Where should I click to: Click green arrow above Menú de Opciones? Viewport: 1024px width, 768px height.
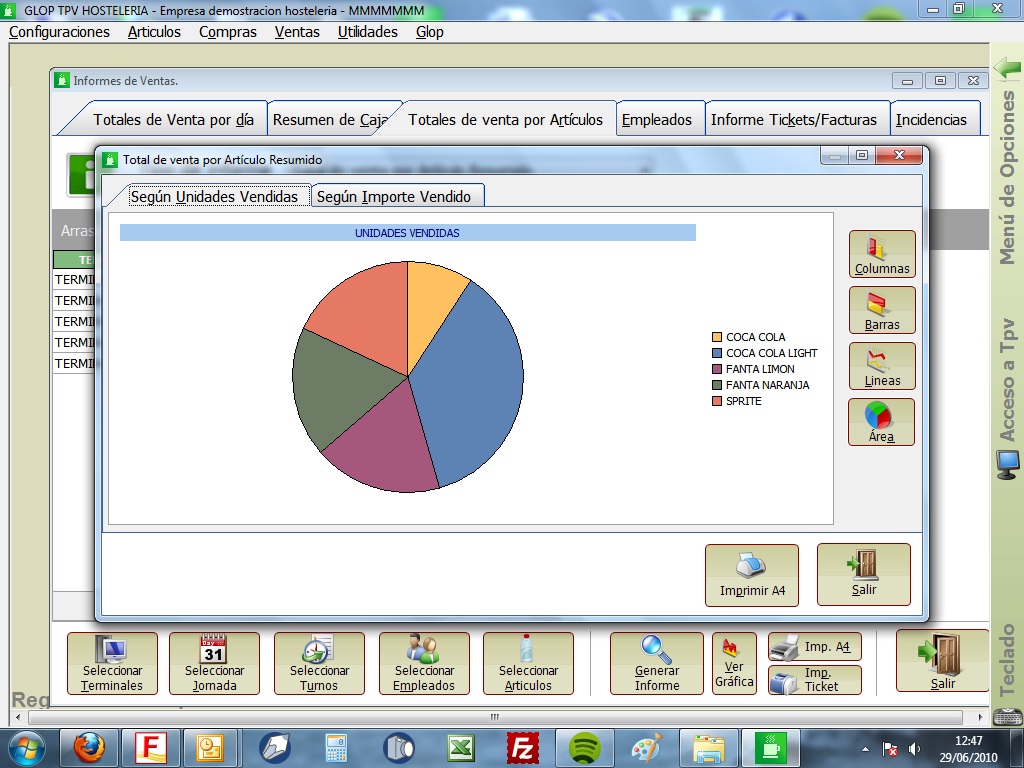[x=1008, y=67]
